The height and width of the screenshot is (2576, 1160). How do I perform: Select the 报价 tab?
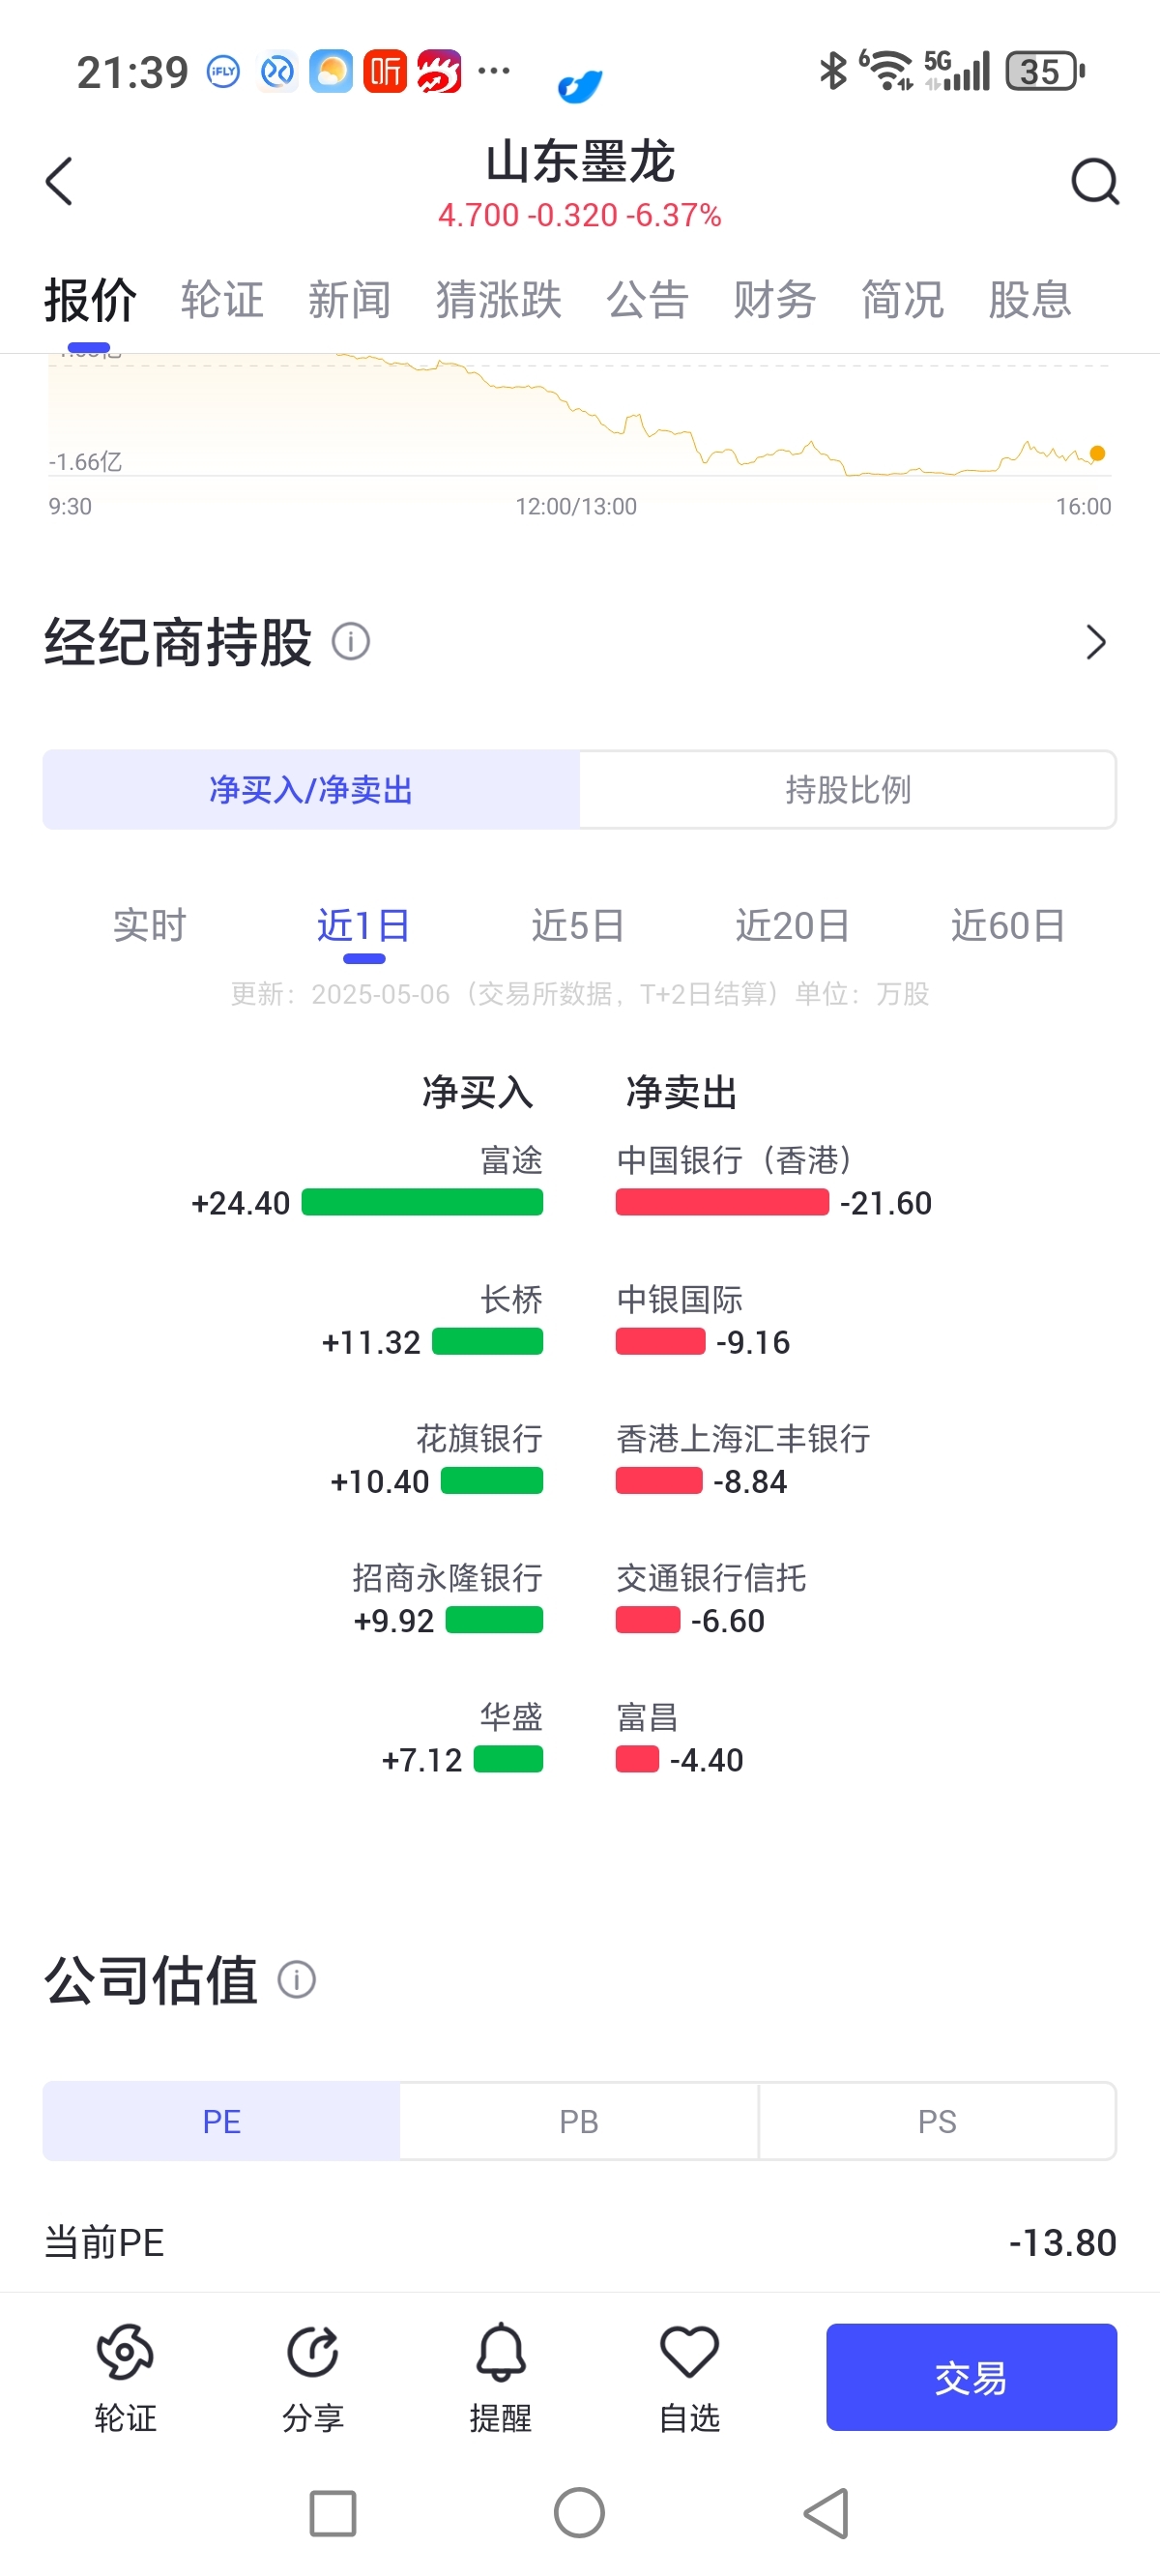pyautogui.click(x=90, y=300)
